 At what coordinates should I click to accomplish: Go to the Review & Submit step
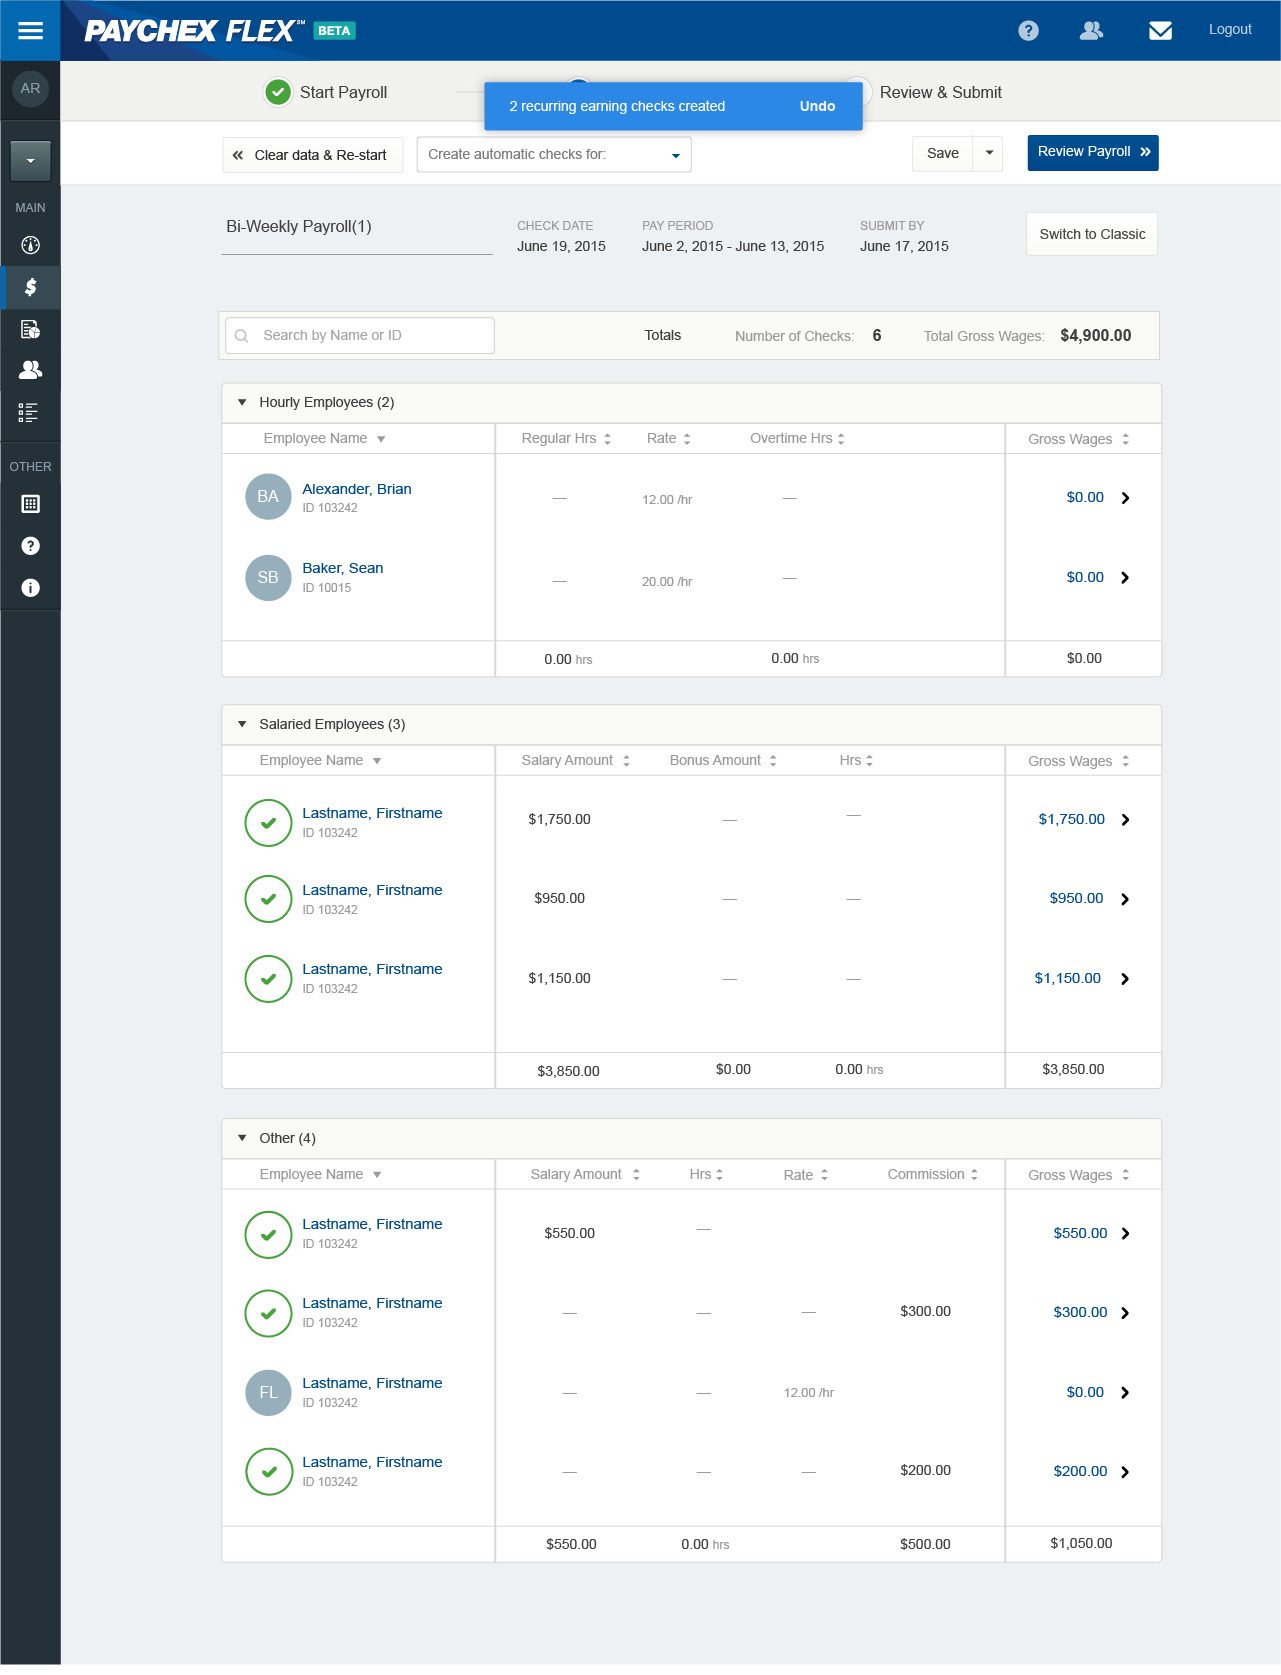(940, 92)
